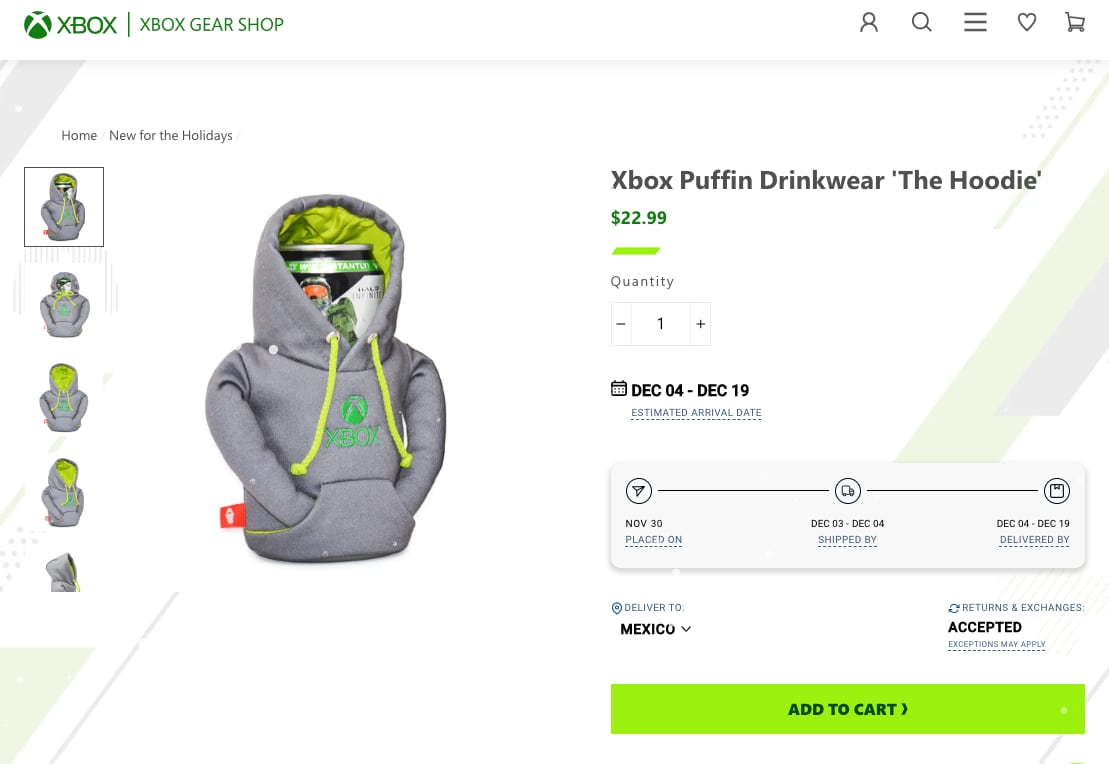Click the quantity input field
Viewport: 1109px width, 764px height.
tap(660, 324)
